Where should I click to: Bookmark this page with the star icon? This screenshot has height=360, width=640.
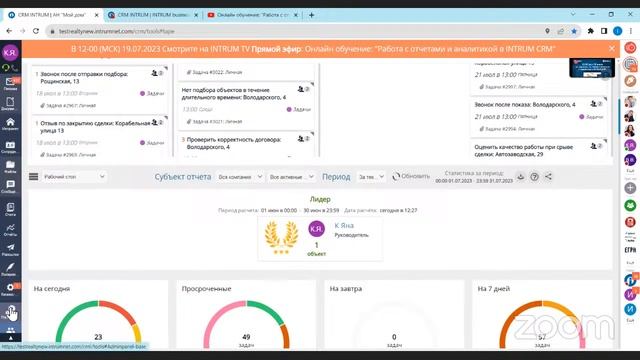click(x=574, y=31)
